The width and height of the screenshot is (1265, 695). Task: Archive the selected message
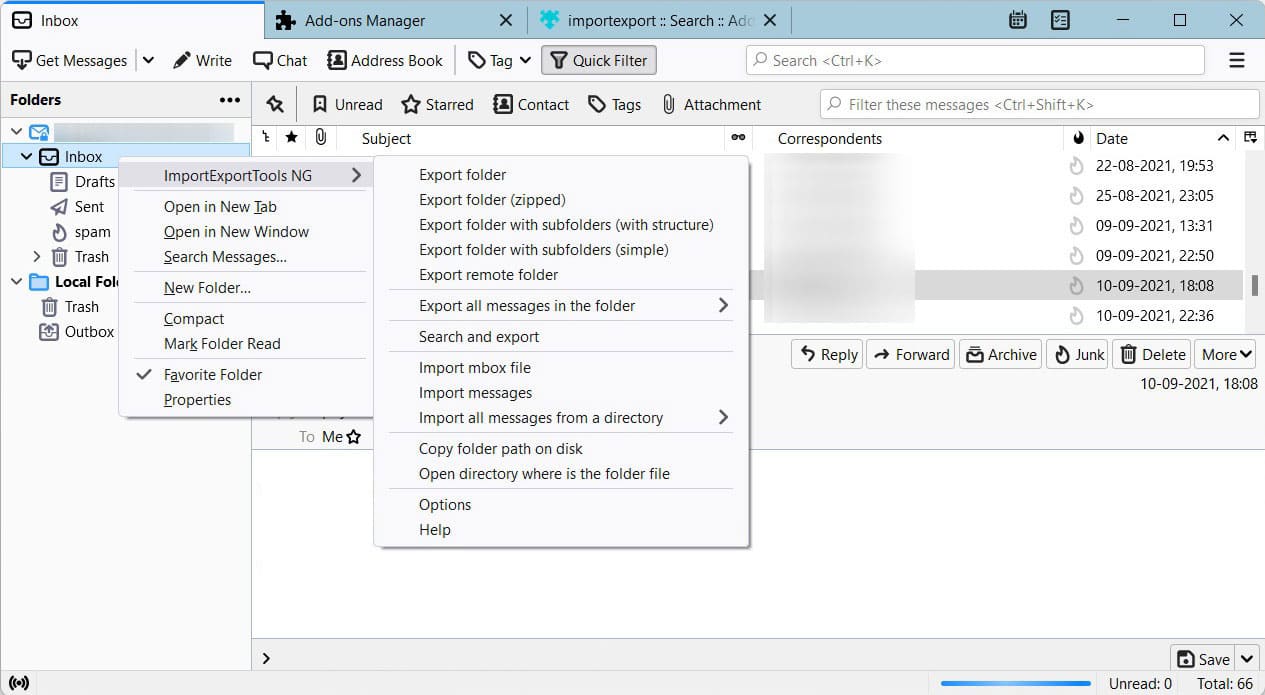point(1000,354)
